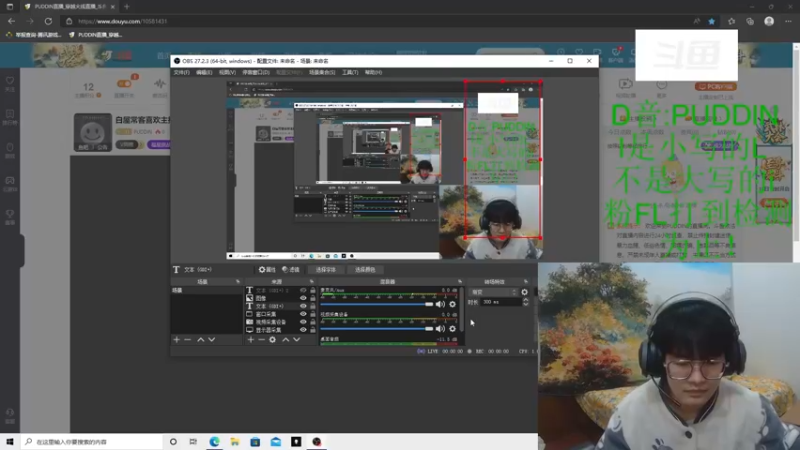Click 选择字体 button

[326, 269]
